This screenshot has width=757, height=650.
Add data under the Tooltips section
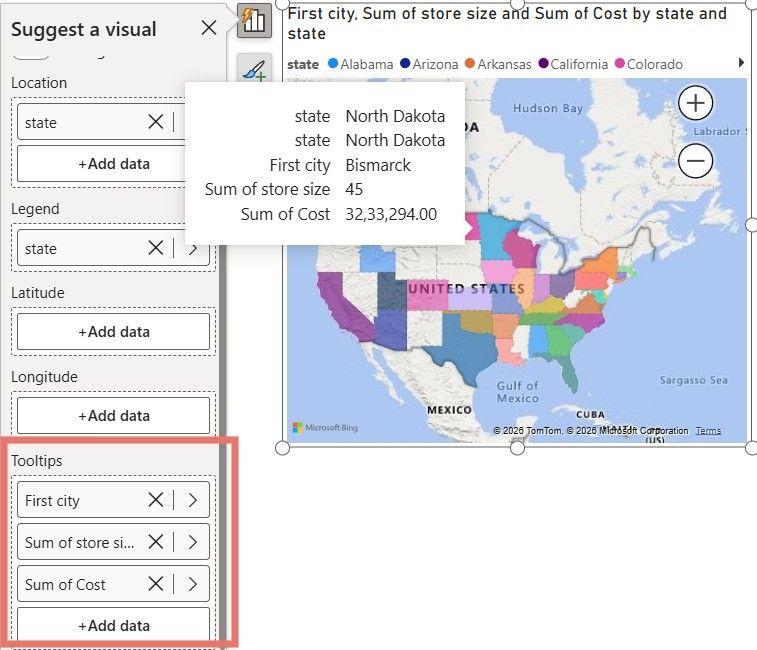tap(113, 625)
